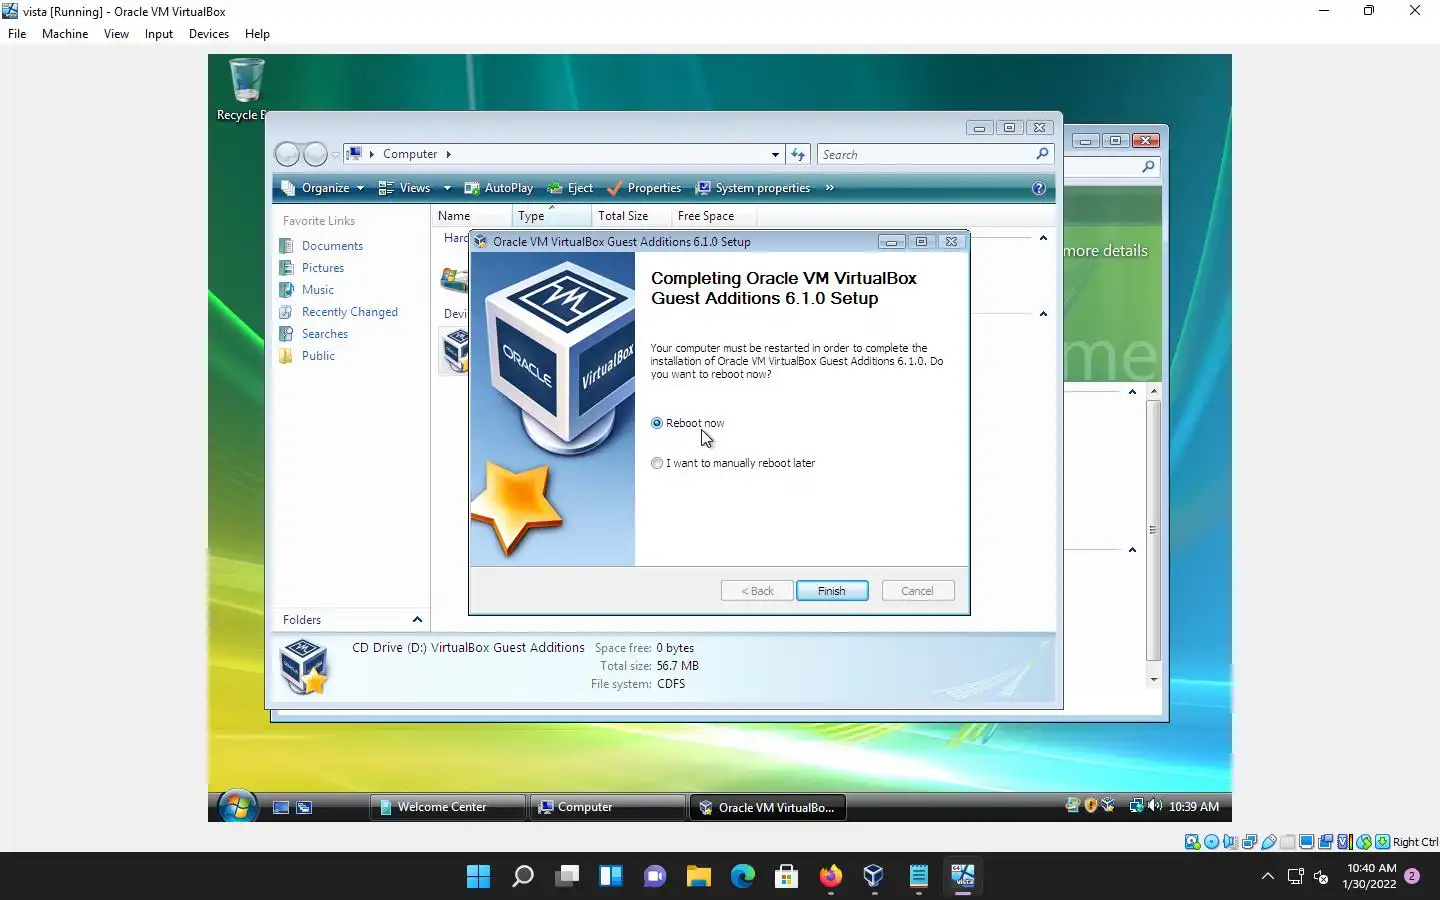Collapse the Devices with Removable Storage group
The width and height of the screenshot is (1440, 900).
tap(1043, 314)
